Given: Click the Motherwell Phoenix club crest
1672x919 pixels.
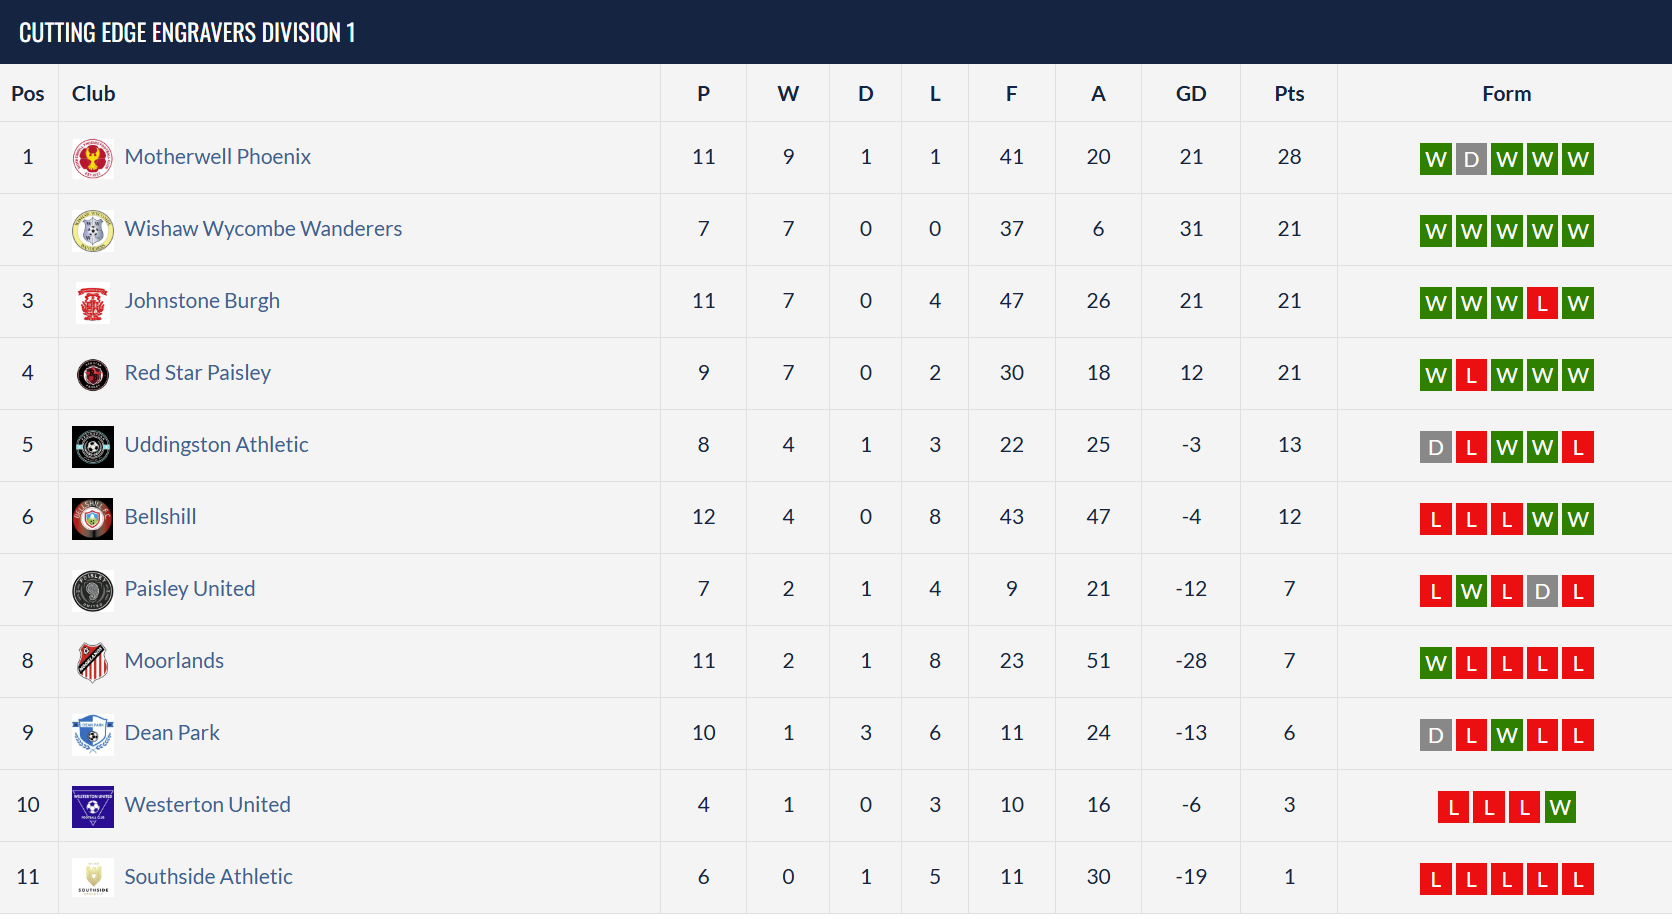Looking at the screenshot, I should point(93,158).
